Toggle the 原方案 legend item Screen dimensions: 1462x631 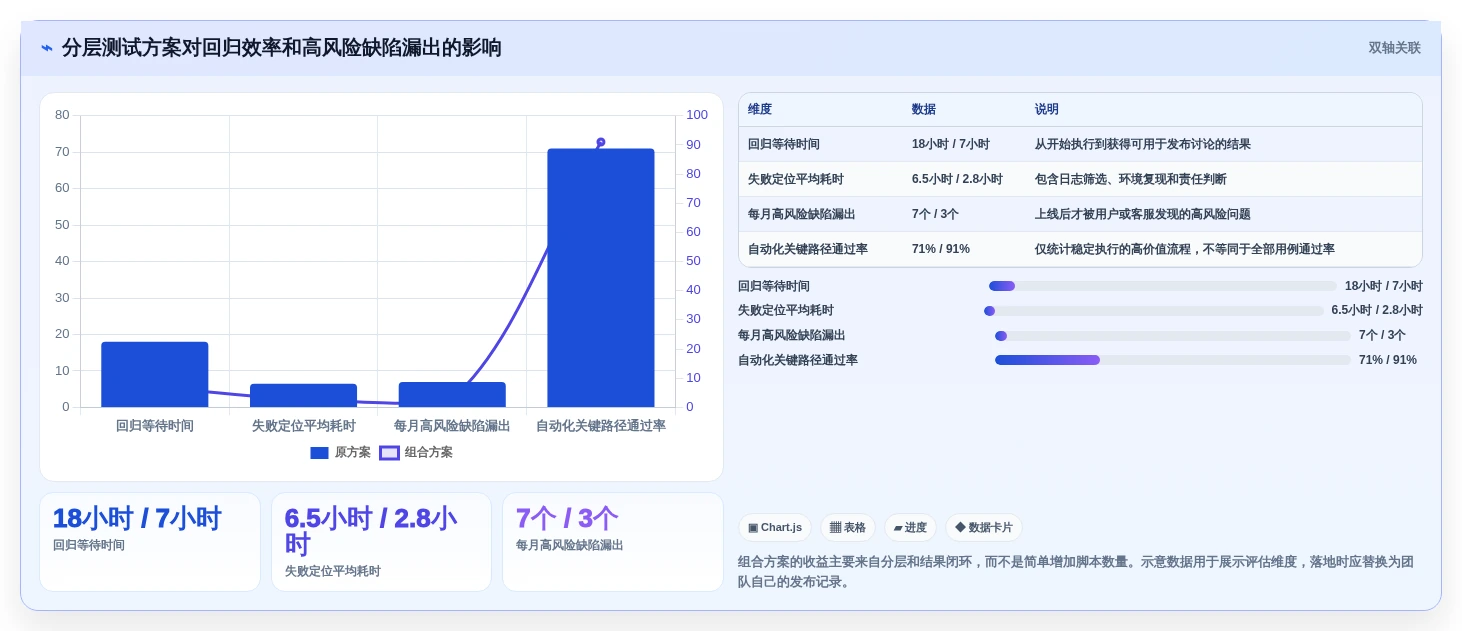click(340, 453)
